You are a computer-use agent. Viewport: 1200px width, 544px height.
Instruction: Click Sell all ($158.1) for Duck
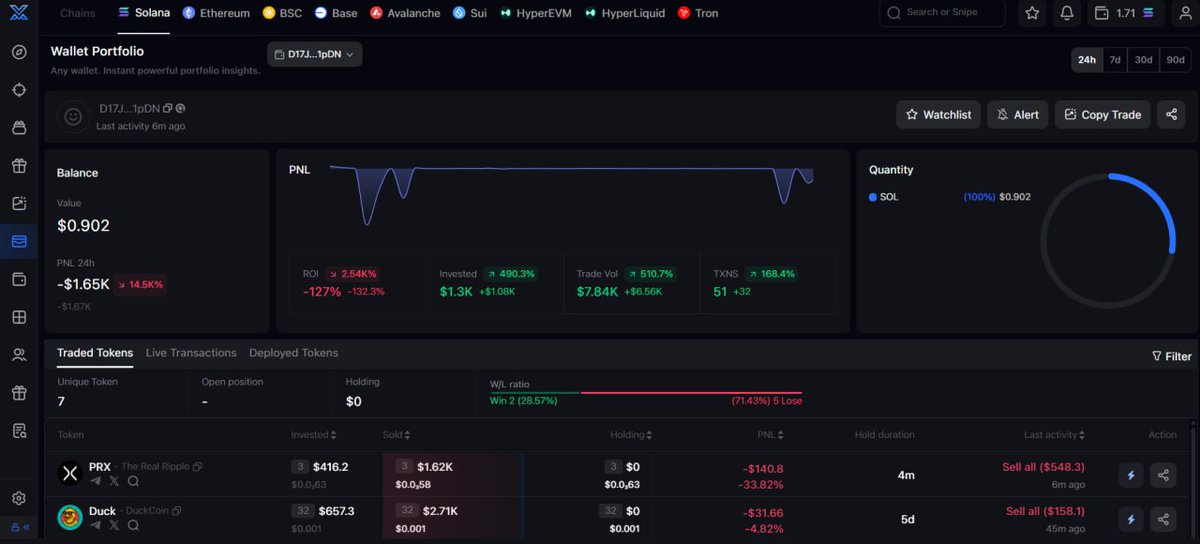[1045, 511]
